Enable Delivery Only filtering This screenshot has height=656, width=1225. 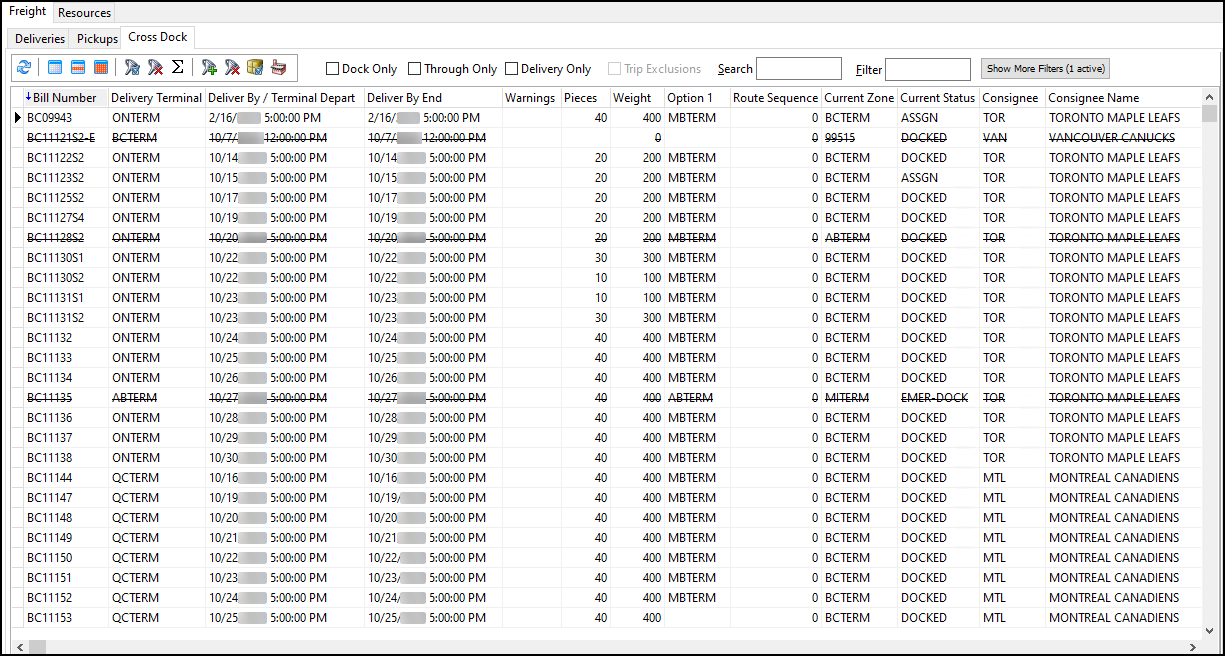tap(513, 69)
